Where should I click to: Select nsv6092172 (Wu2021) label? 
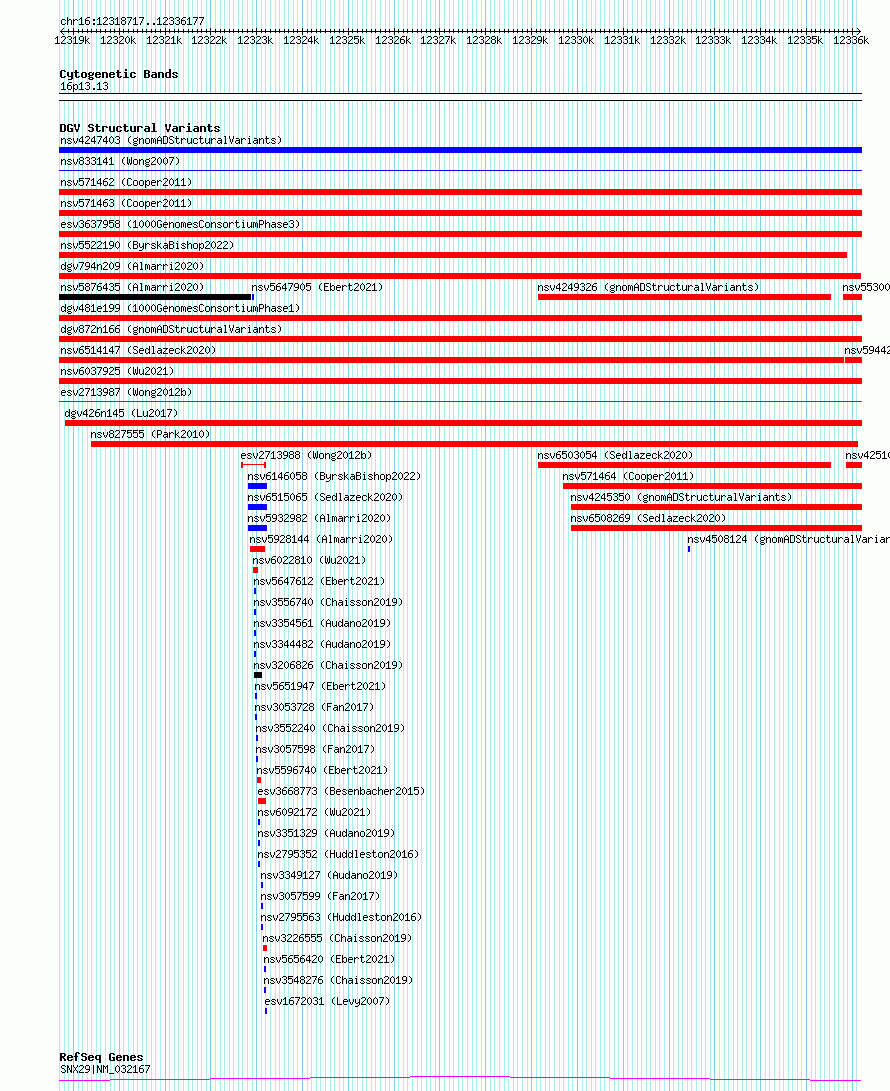pos(315,812)
